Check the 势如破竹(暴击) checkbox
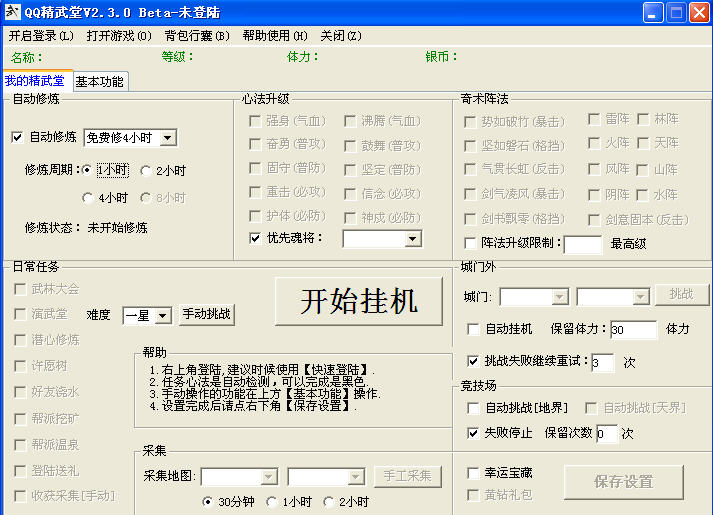713x515 pixels. pyautogui.click(x=470, y=122)
